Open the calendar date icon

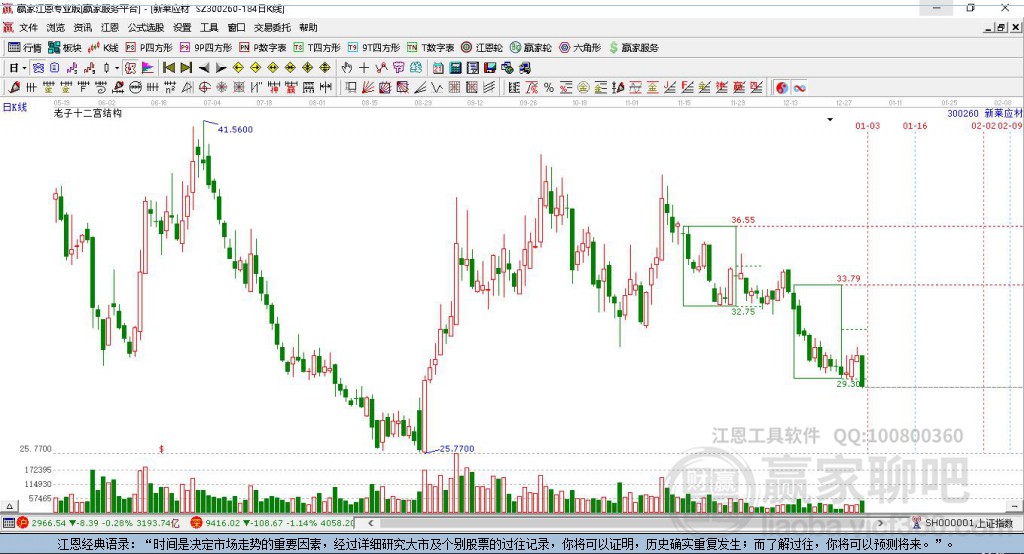click(438, 68)
